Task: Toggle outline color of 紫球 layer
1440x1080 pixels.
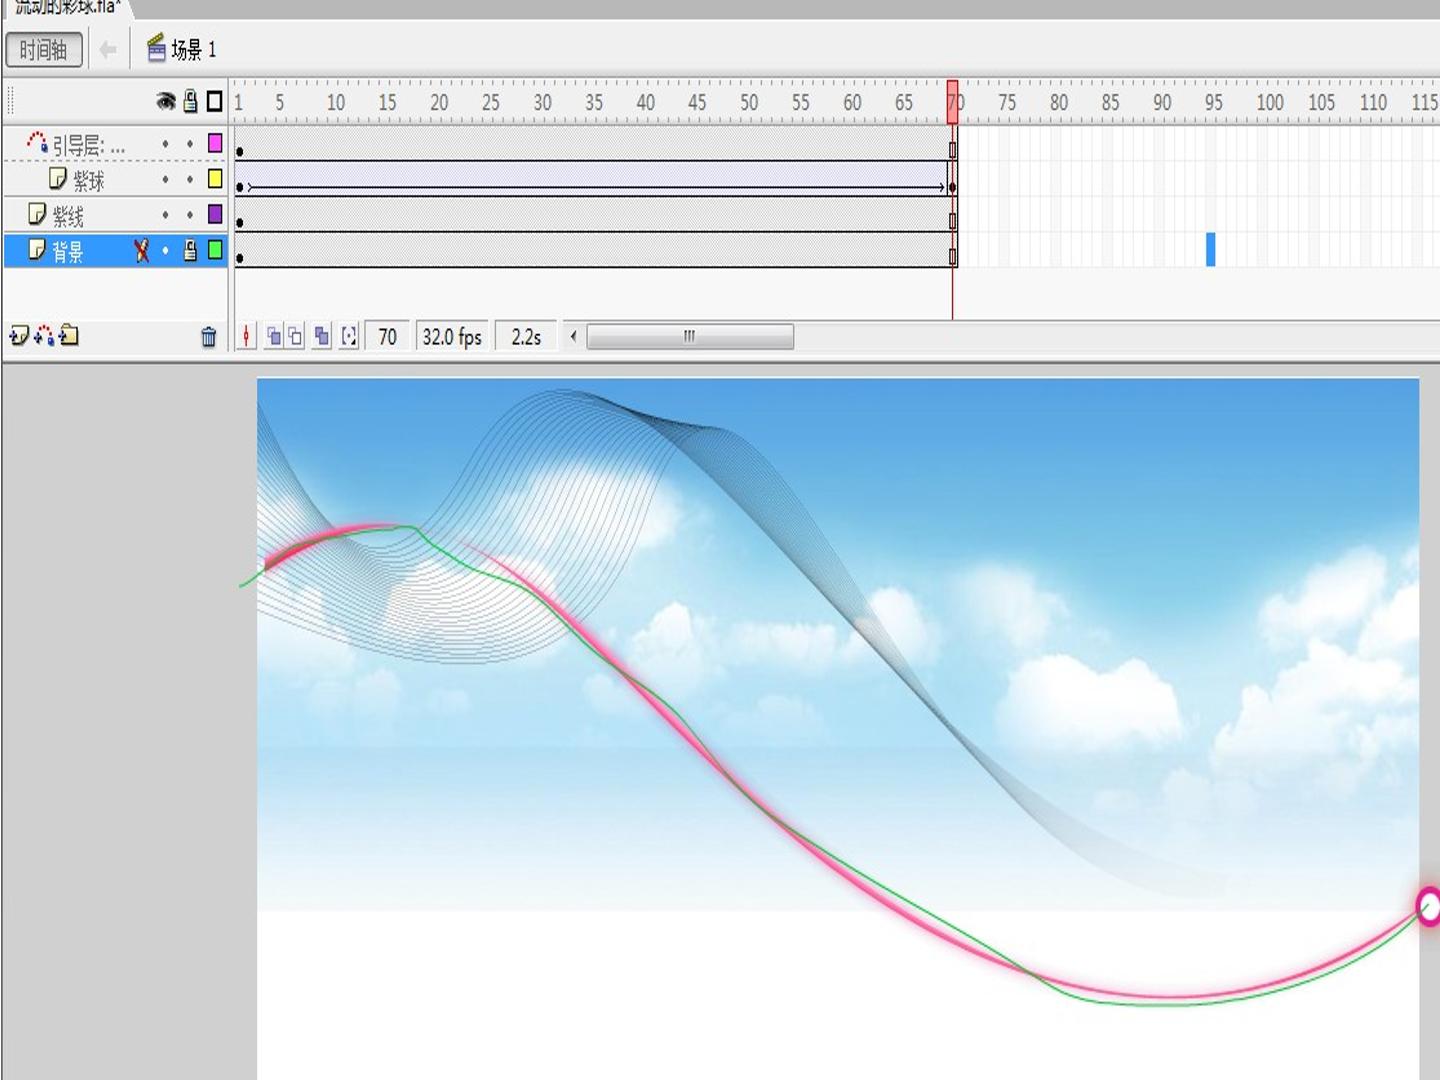Action: pyautogui.click(x=215, y=179)
